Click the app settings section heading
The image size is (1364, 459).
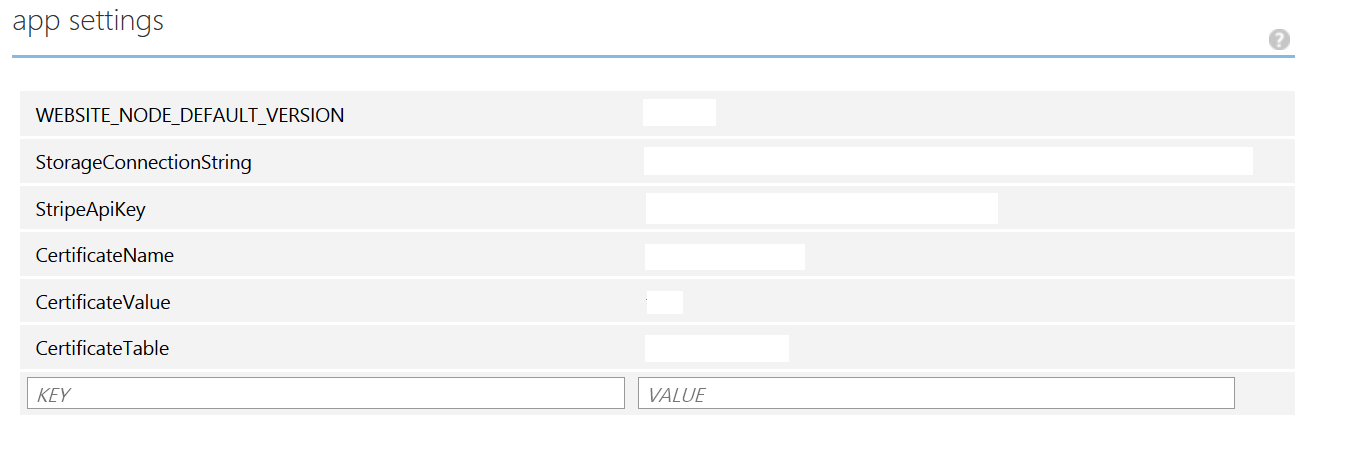point(88,22)
